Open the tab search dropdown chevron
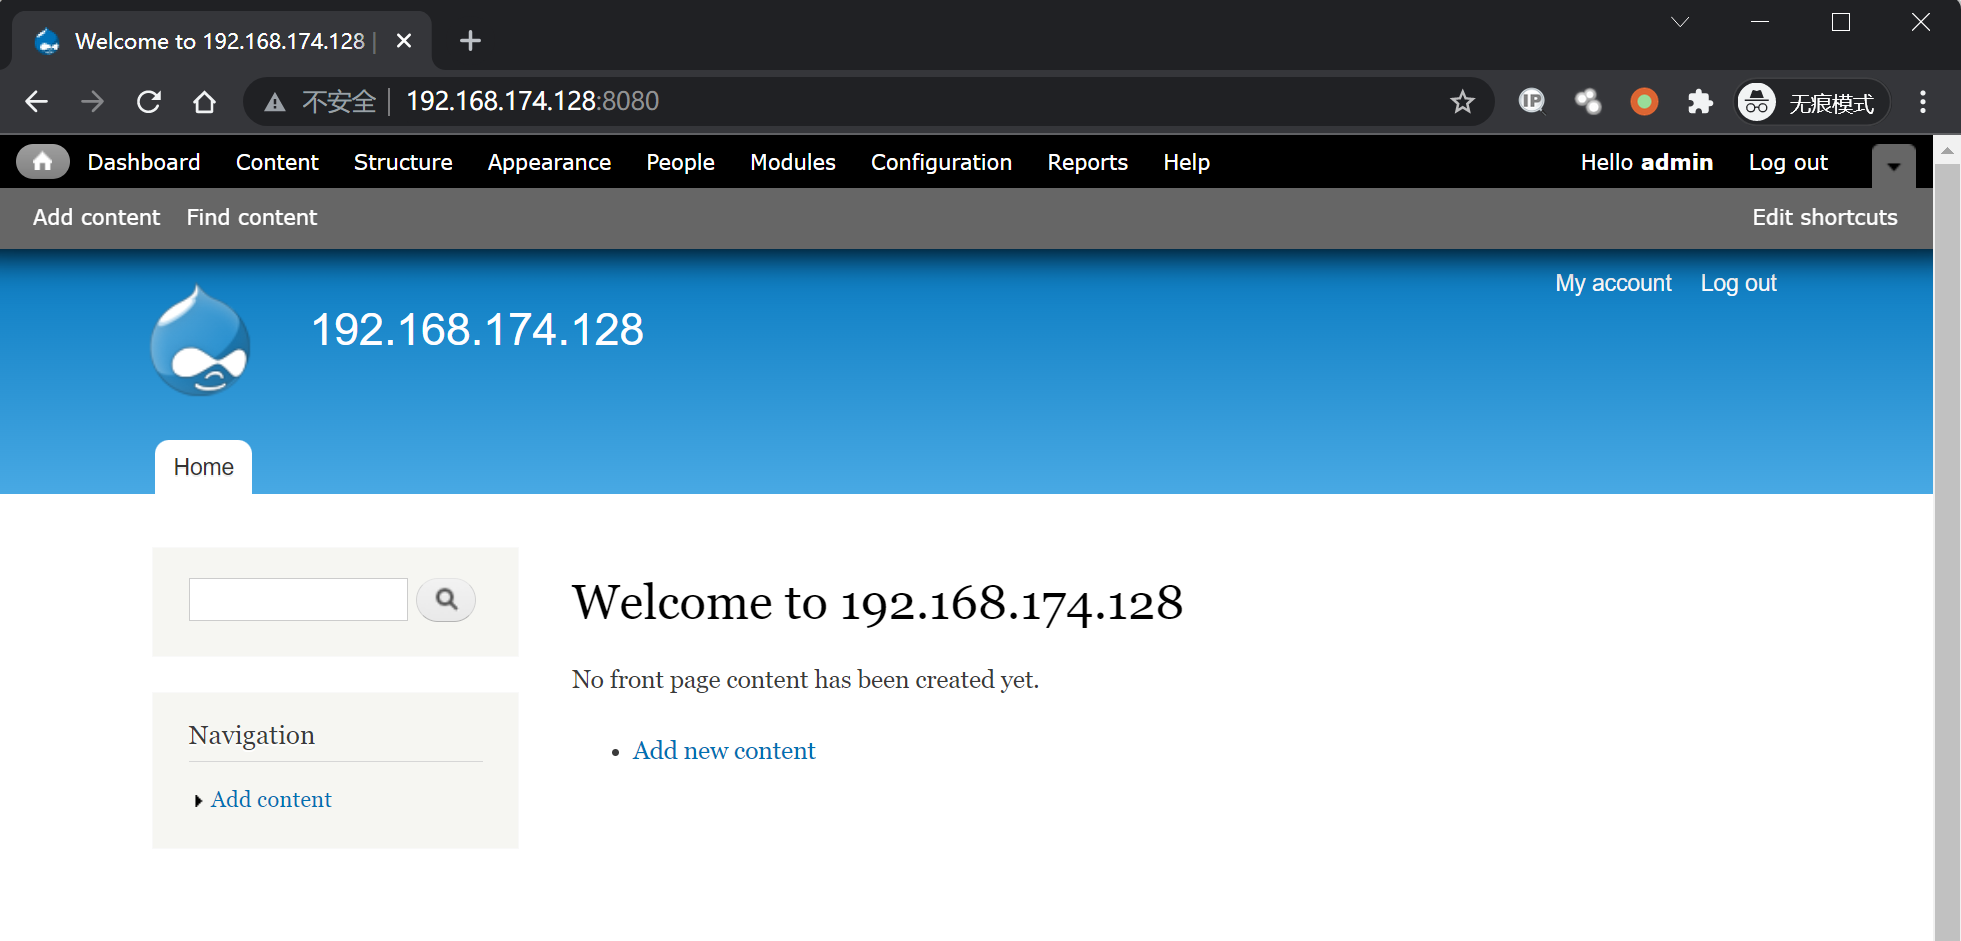Viewport: 1961px width, 941px height. click(x=1680, y=22)
